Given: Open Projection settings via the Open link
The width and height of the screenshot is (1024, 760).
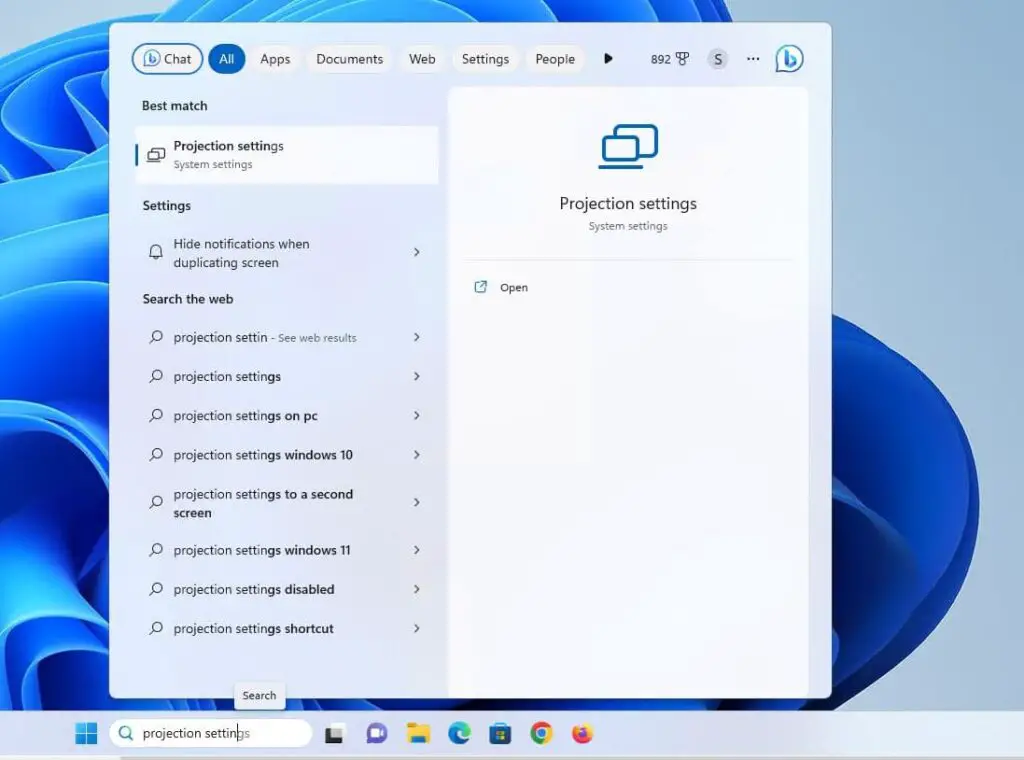Looking at the screenshot, I should click(513, 287).
